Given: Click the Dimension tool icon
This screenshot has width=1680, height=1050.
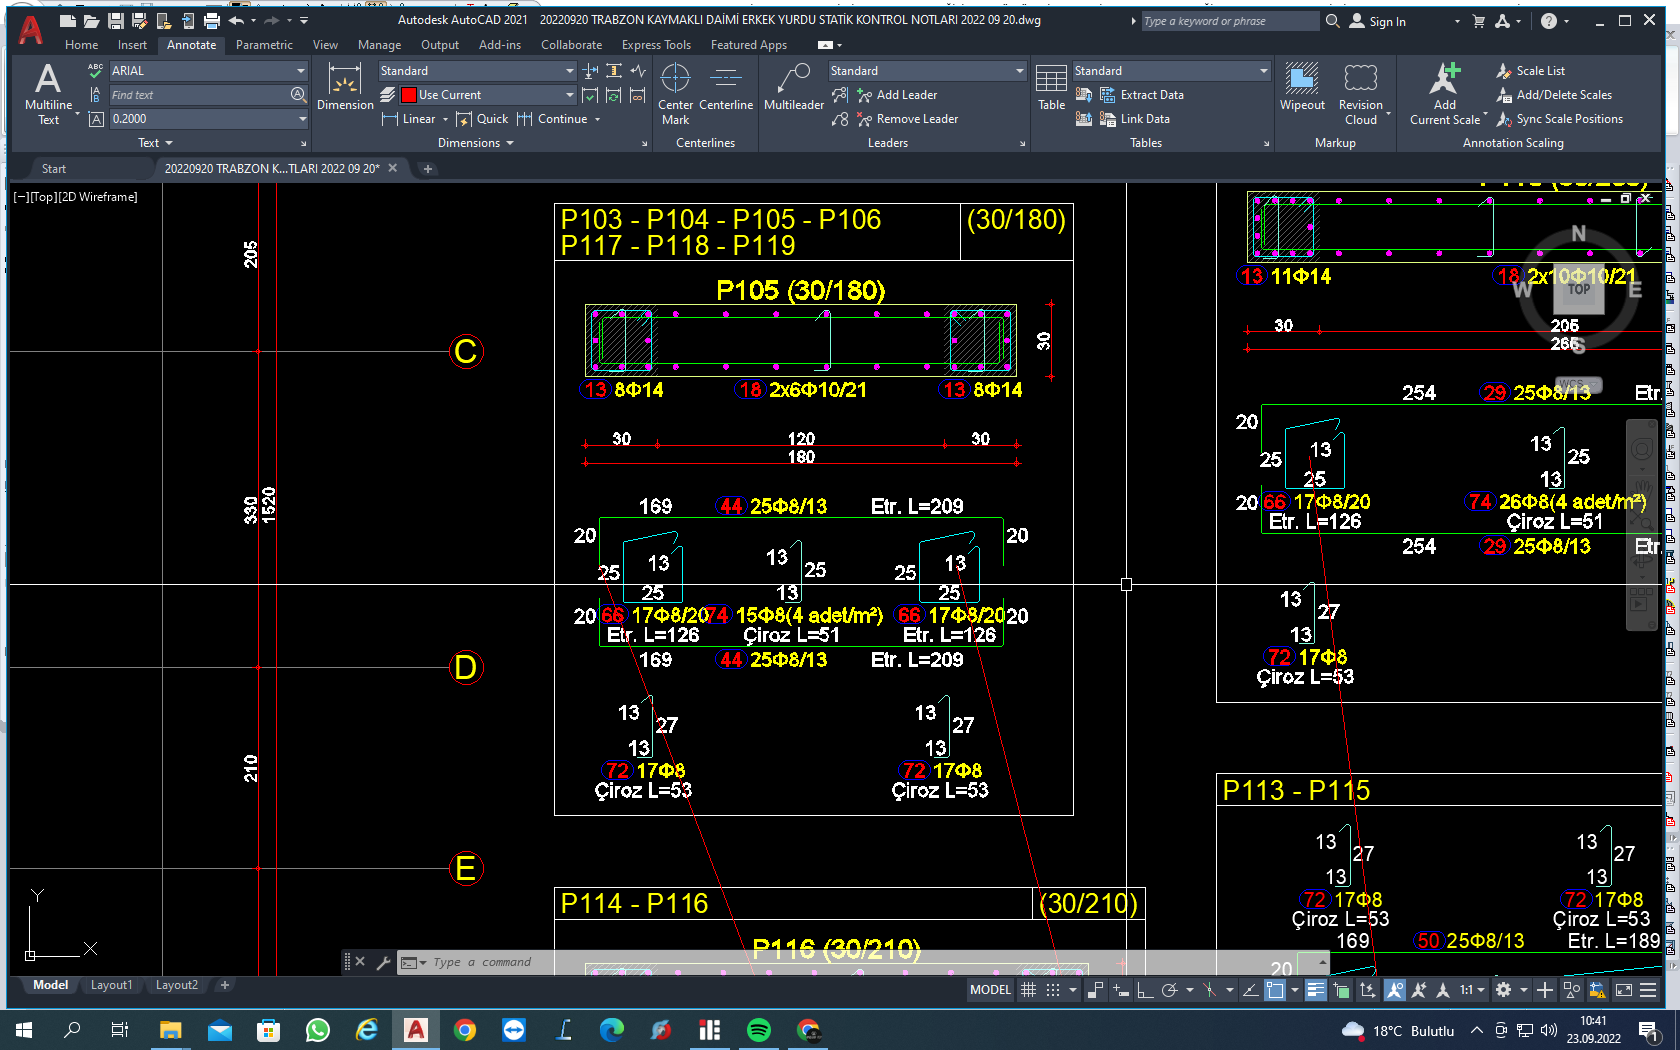Looking at the screenshot, I should pyautogui.click(x=345, y=85).
